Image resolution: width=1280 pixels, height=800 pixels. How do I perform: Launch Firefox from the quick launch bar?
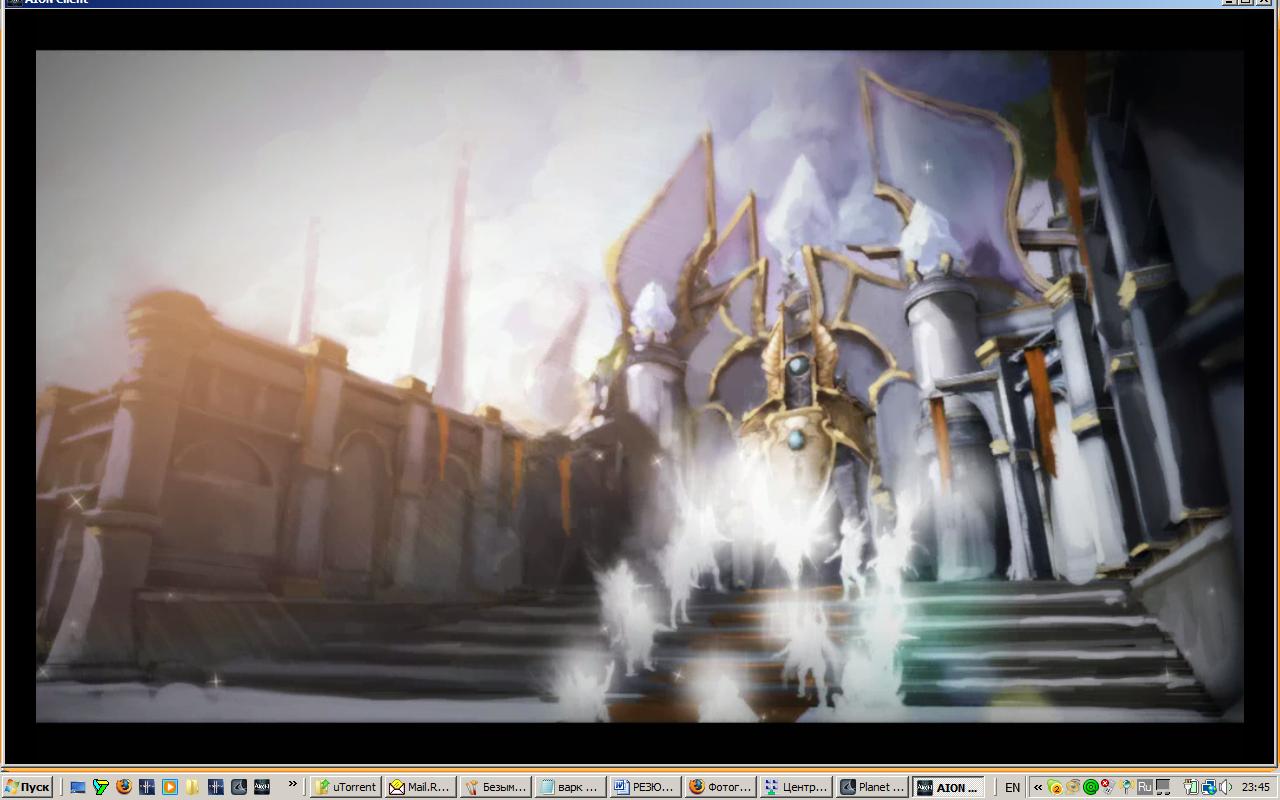tap(124, 787)
